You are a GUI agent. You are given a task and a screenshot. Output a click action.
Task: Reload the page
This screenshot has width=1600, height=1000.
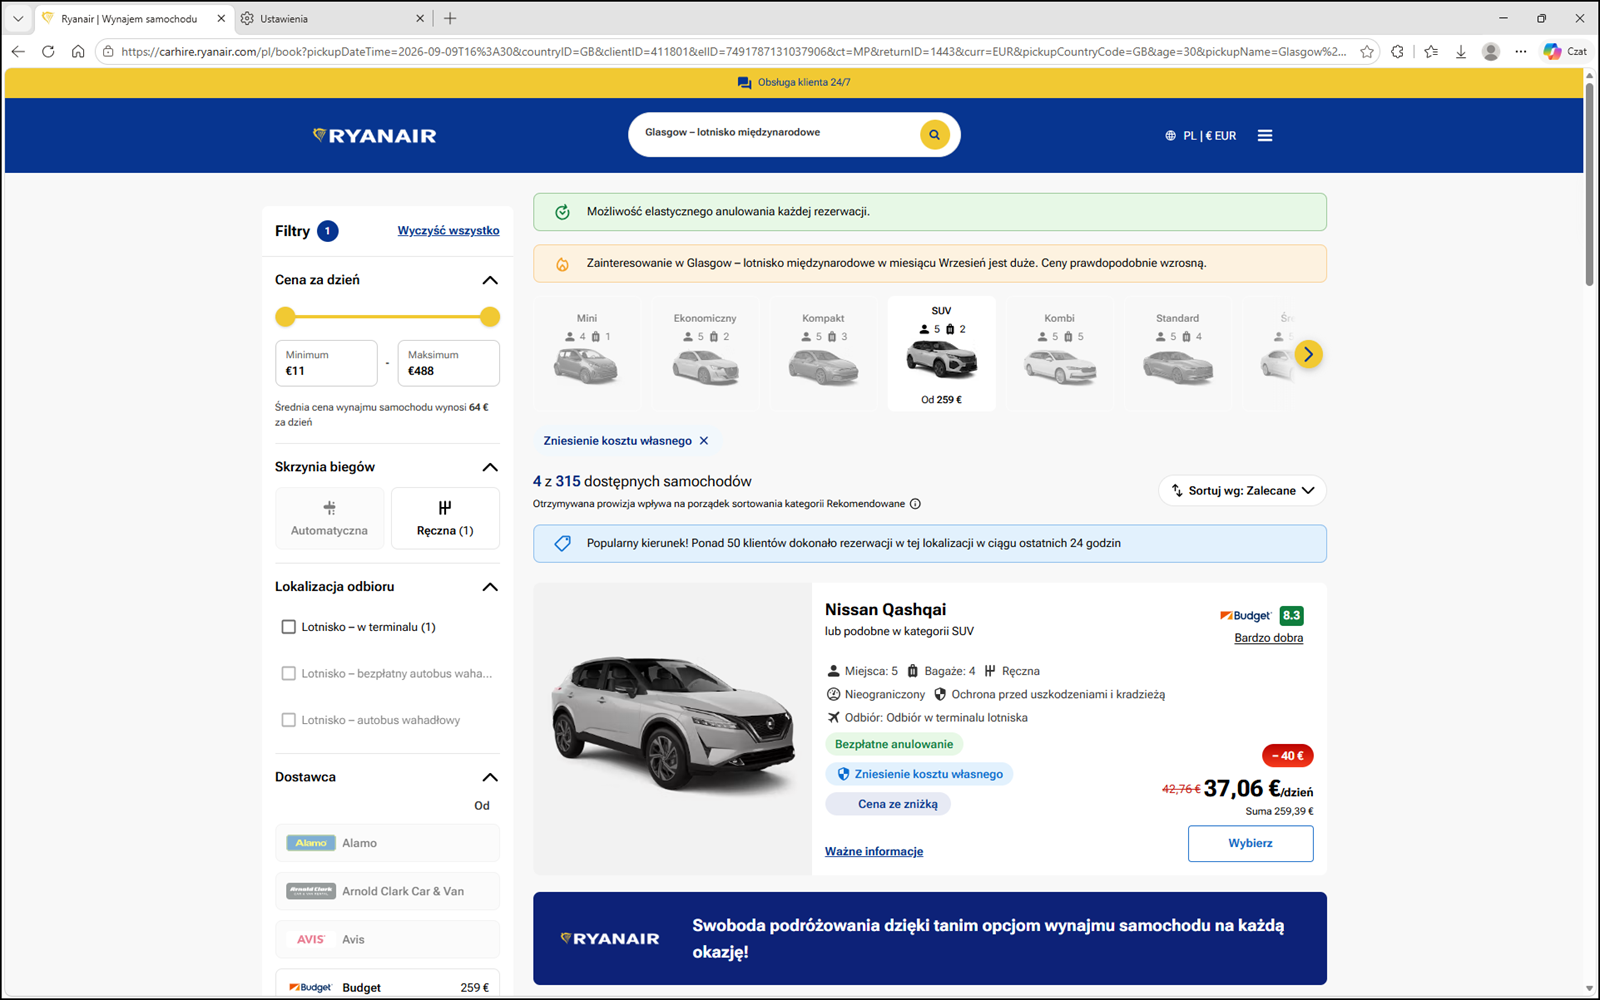(48, 51)
